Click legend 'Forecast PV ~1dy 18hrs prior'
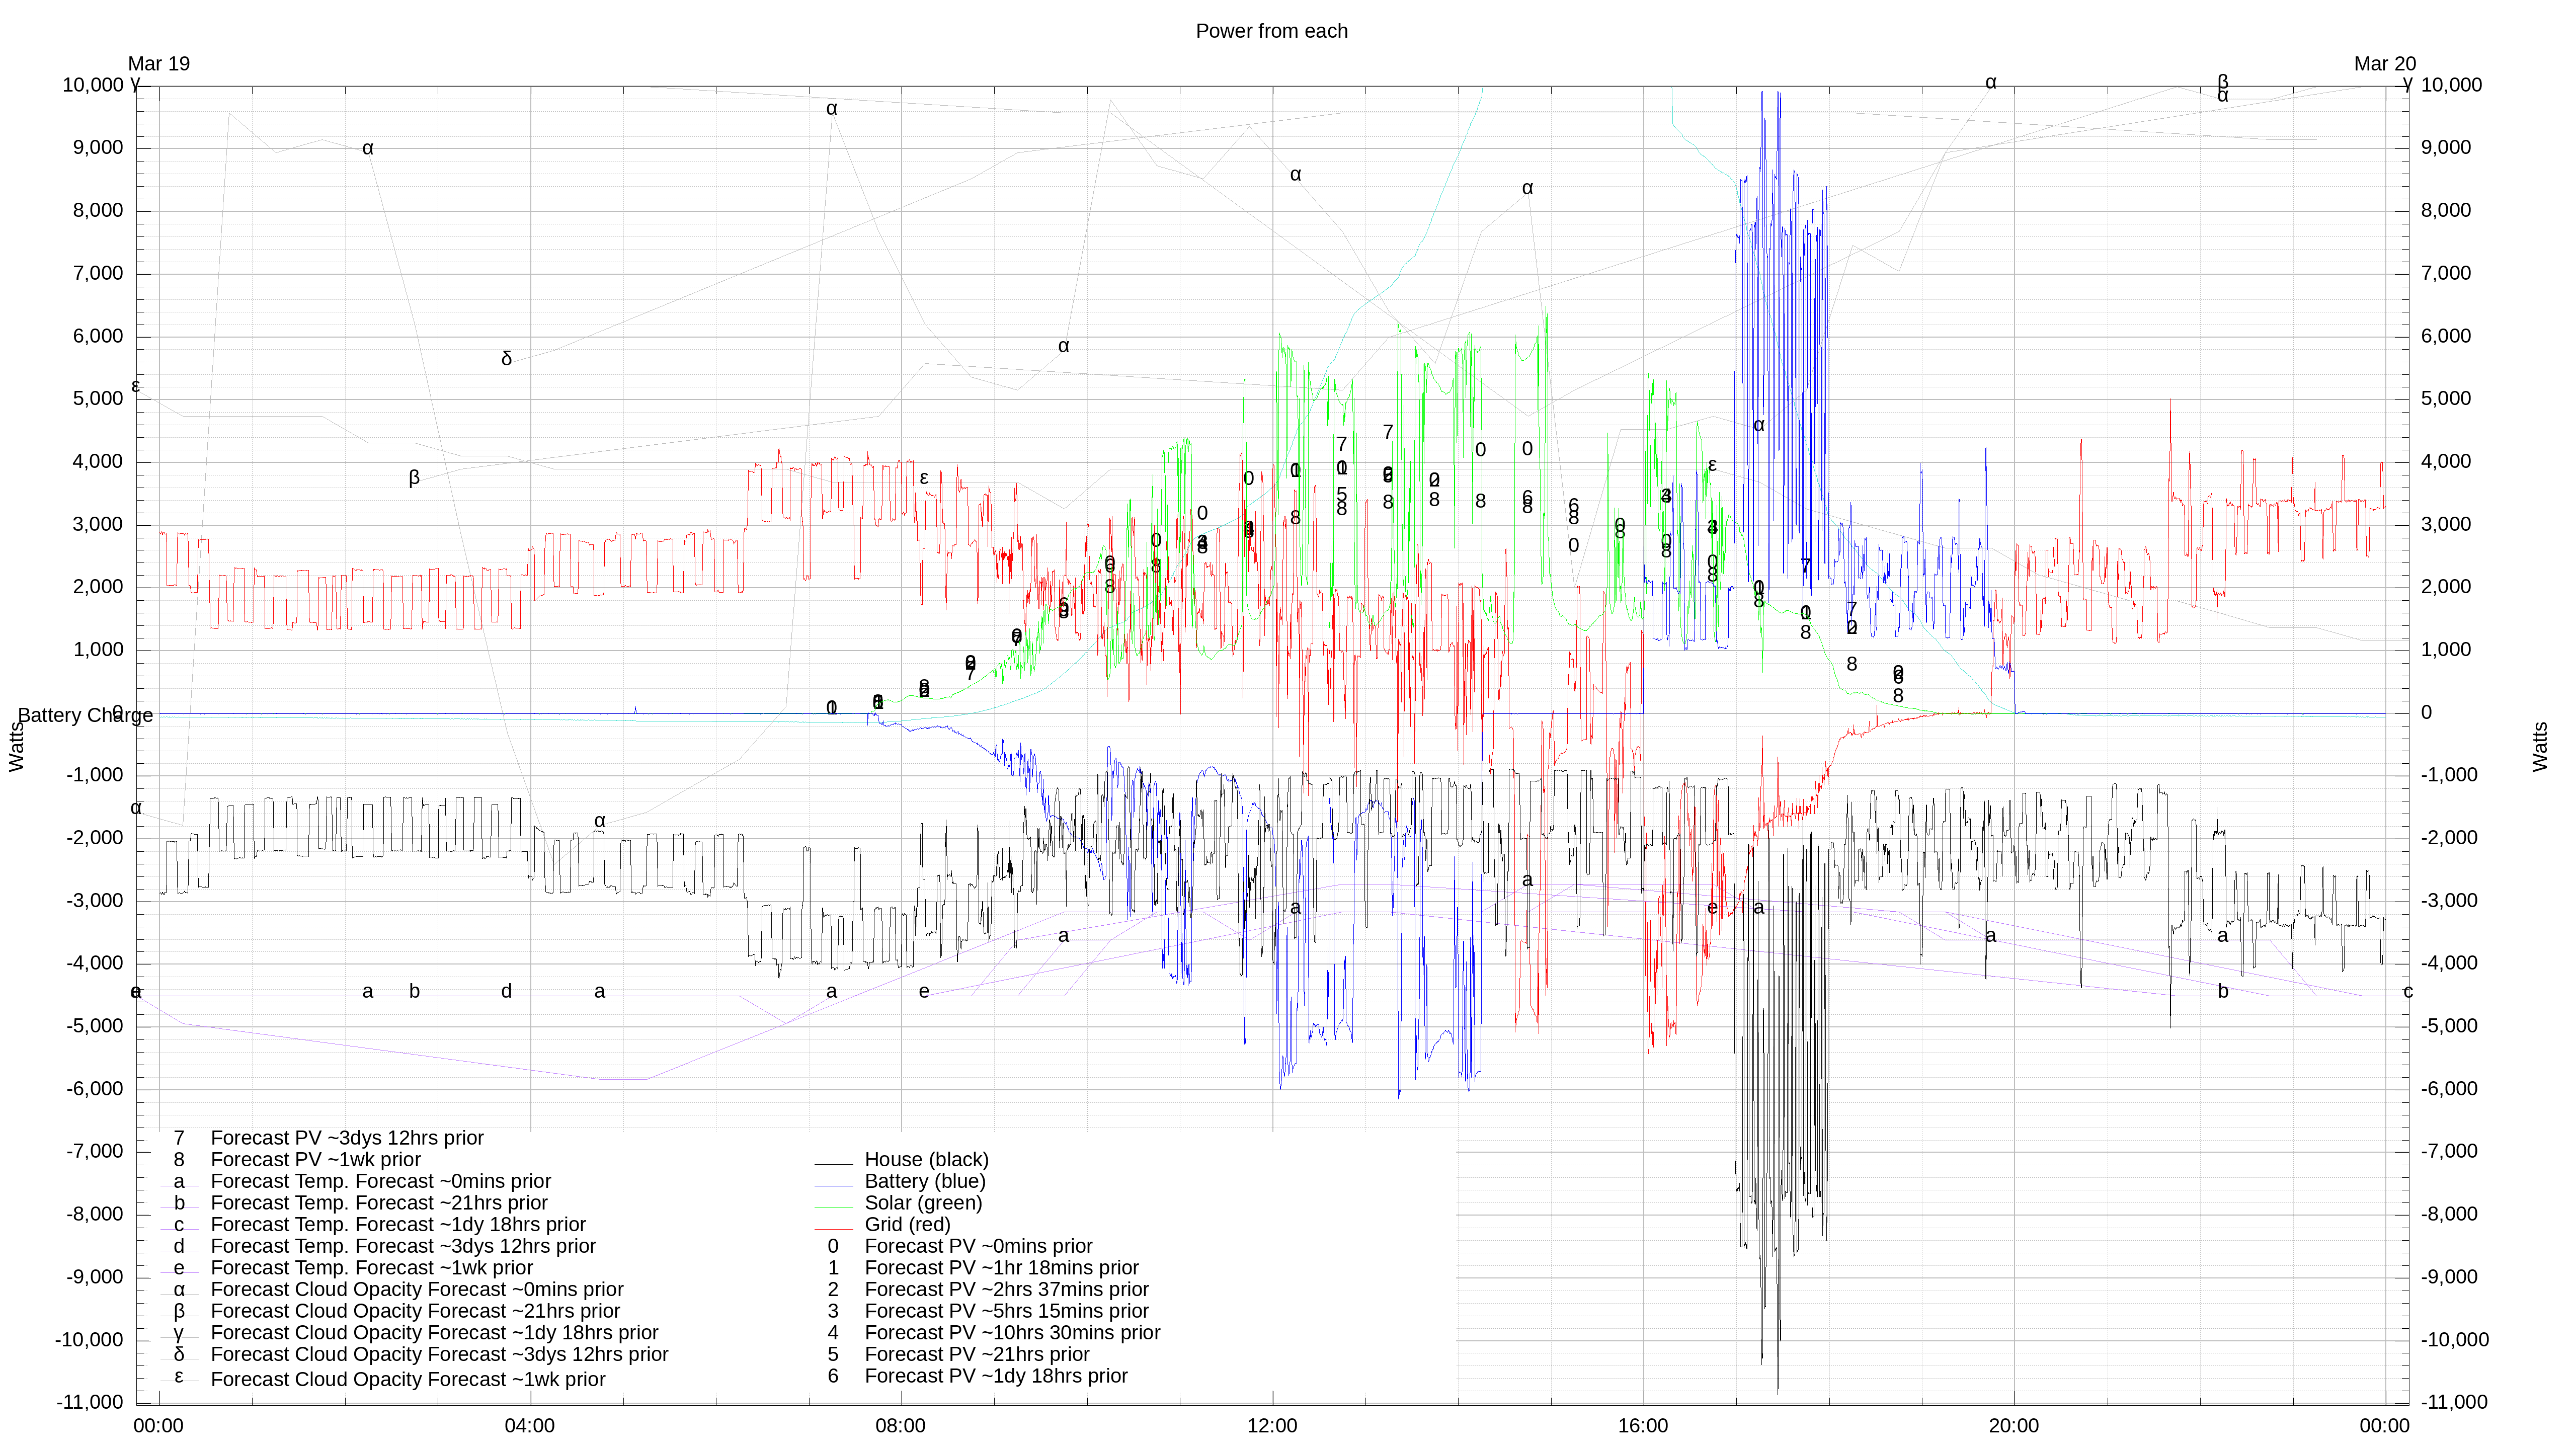 click(x=995, y=1376)
